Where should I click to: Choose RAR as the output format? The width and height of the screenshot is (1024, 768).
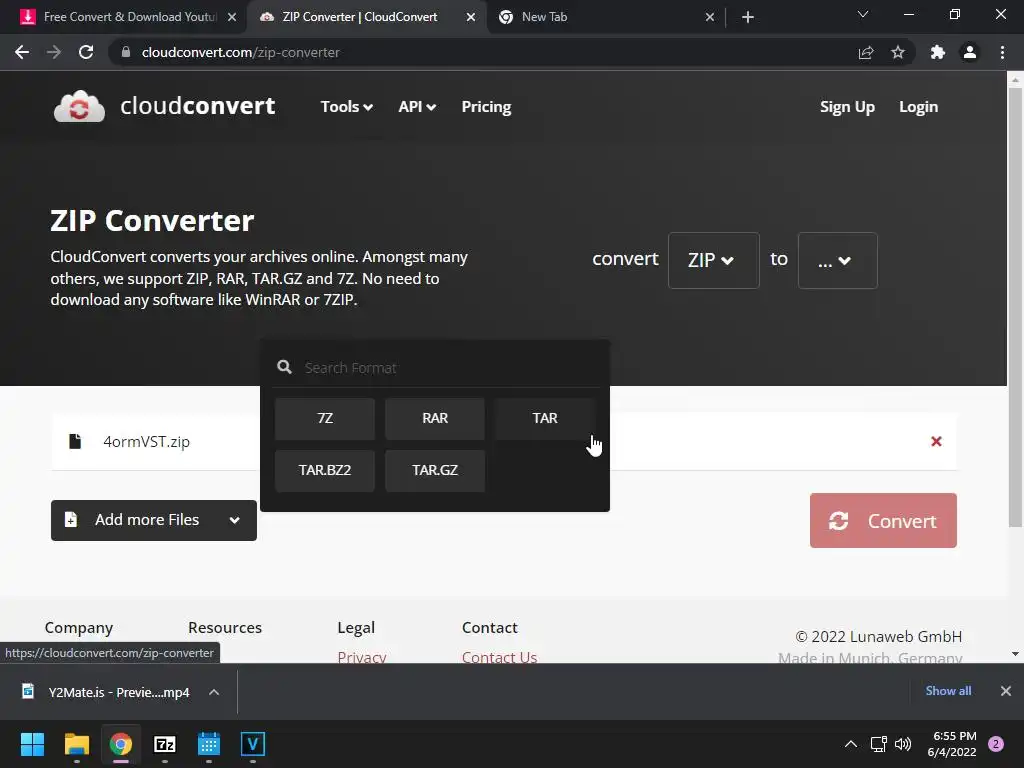tap(434, 418)
